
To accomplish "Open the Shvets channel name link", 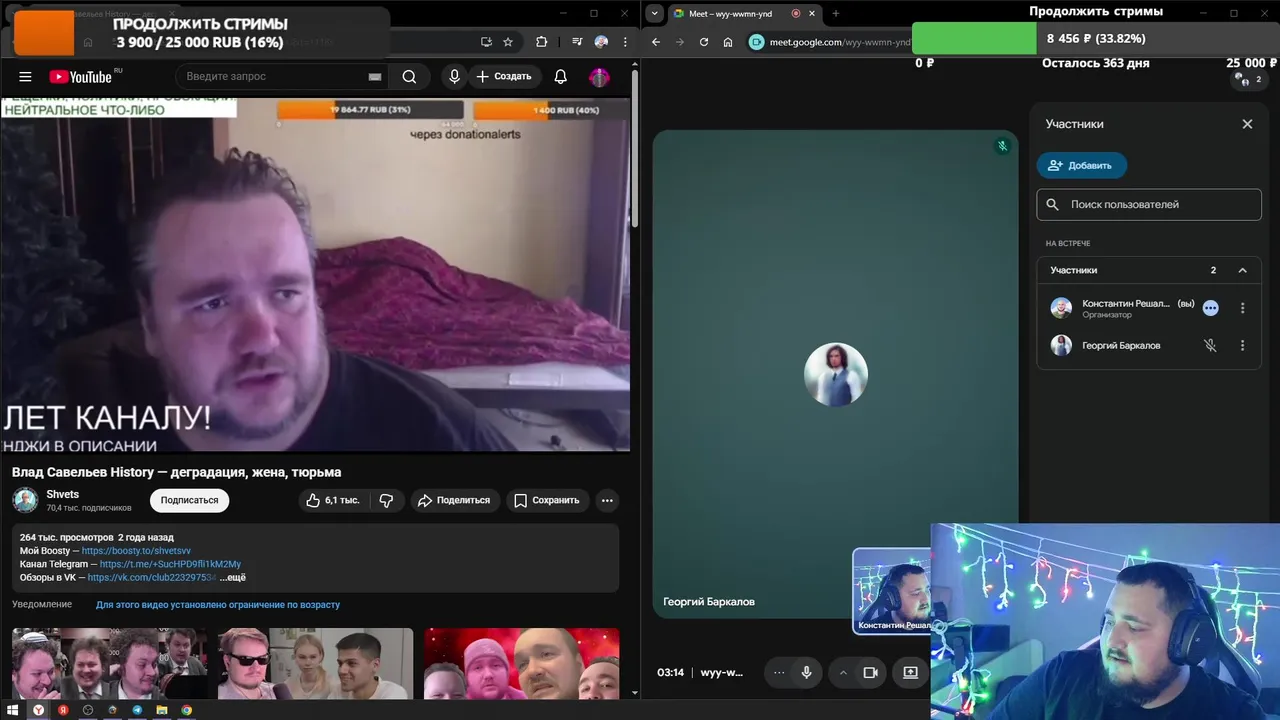I will pos(63,494).
